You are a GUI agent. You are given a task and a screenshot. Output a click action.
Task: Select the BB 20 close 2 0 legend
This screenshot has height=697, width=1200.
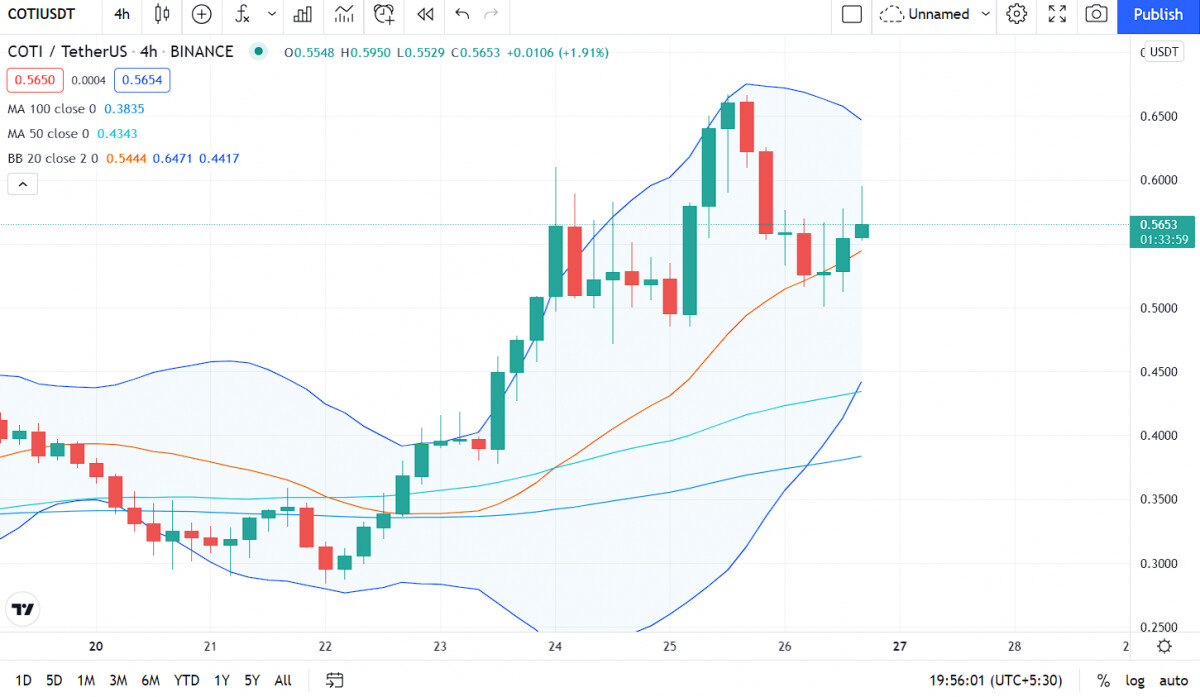tap(52, 158)
